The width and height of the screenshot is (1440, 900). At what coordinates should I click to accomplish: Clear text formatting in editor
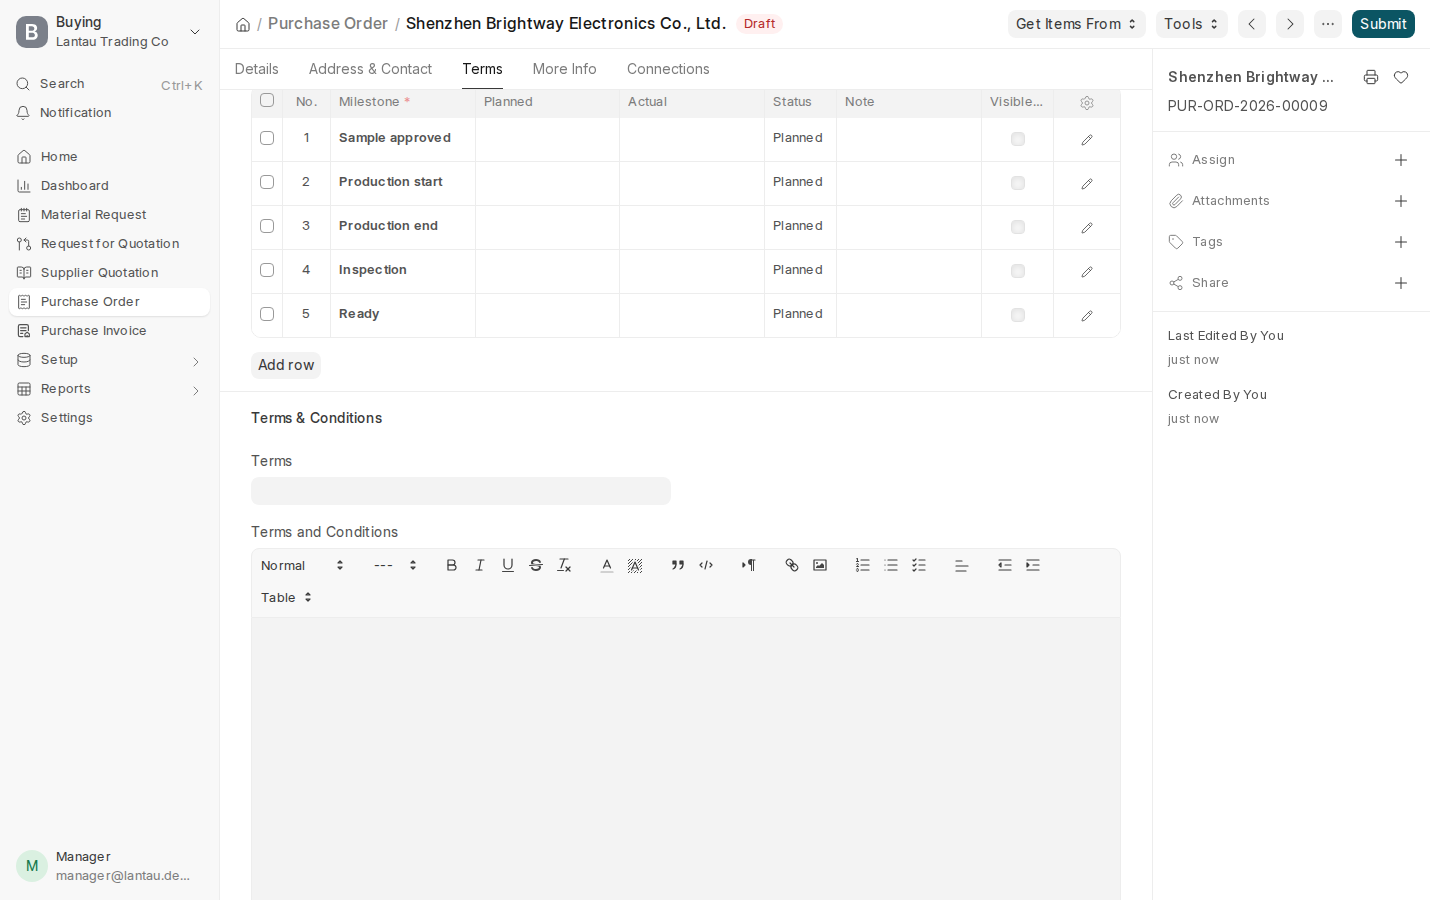tap(564, 565)
